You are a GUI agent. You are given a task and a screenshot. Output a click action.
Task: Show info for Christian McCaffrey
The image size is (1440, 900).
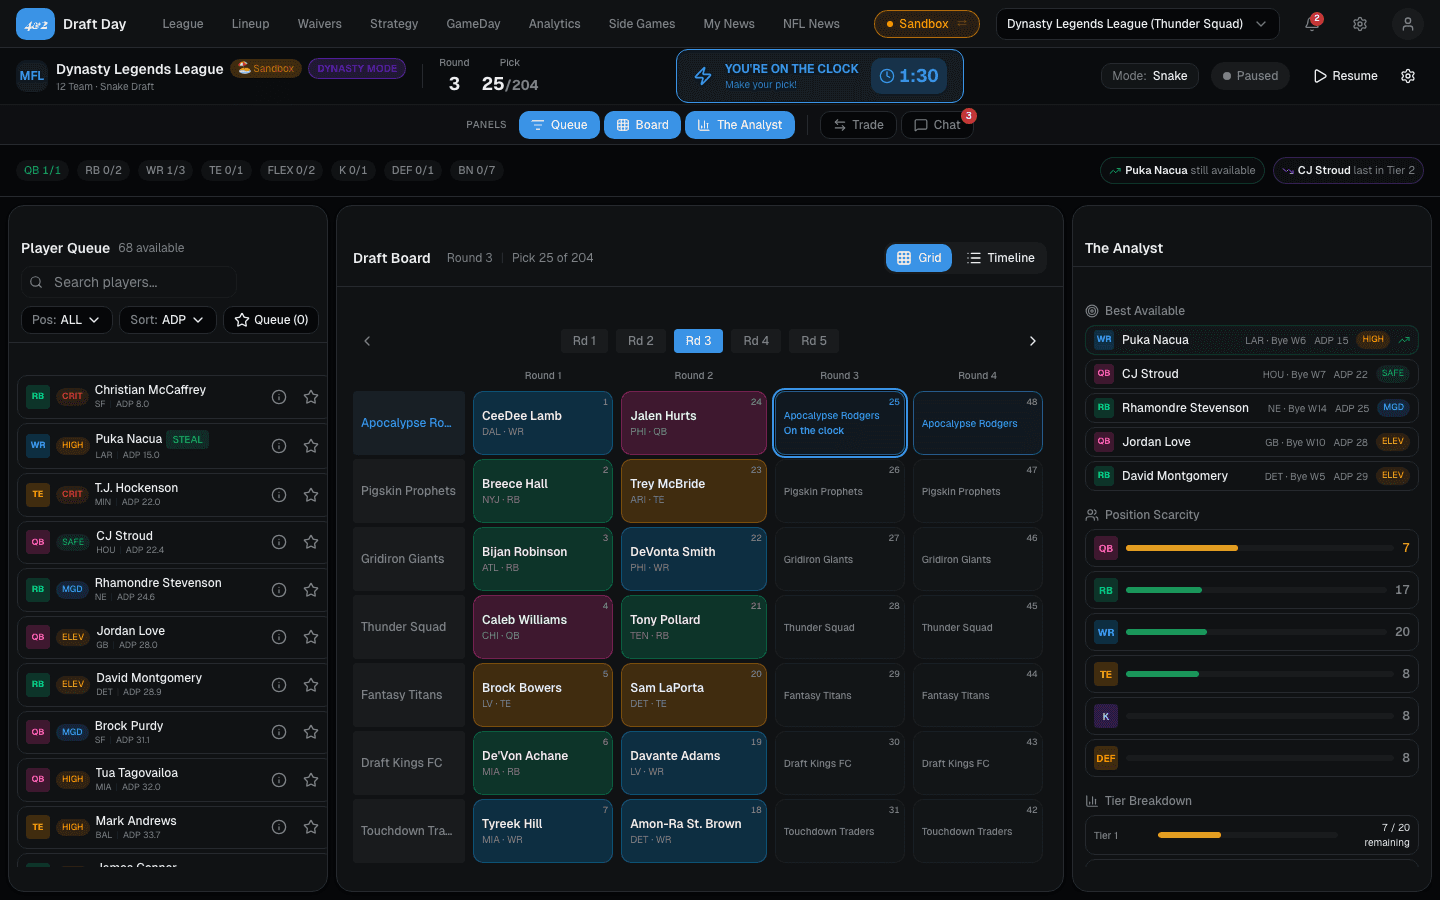point(279,397)
